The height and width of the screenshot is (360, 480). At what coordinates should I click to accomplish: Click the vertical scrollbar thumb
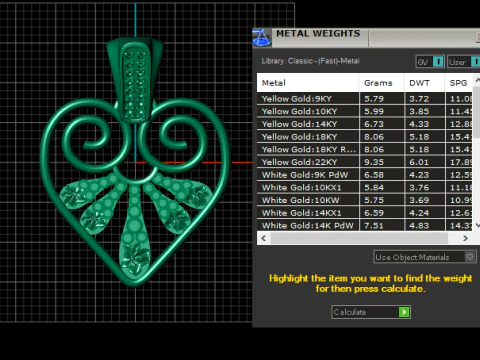tap(477, 111)
